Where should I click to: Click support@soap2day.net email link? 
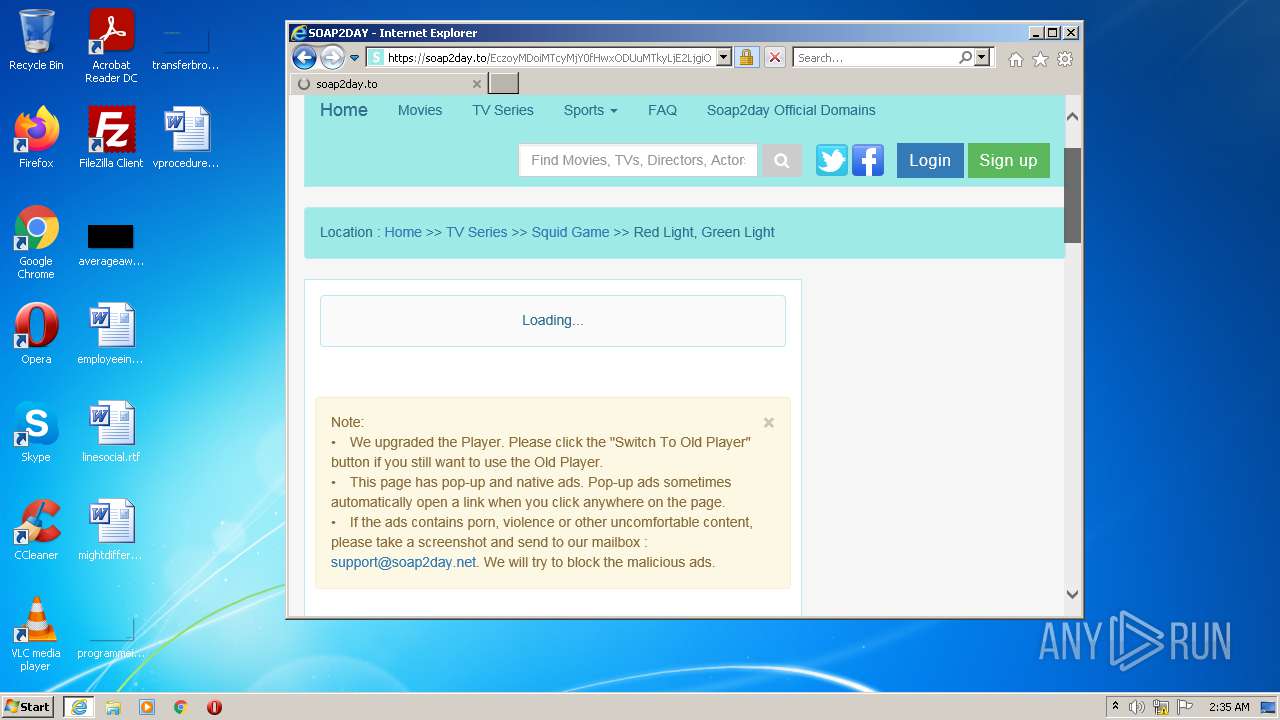pyautogui.click(x=403, y=562)
